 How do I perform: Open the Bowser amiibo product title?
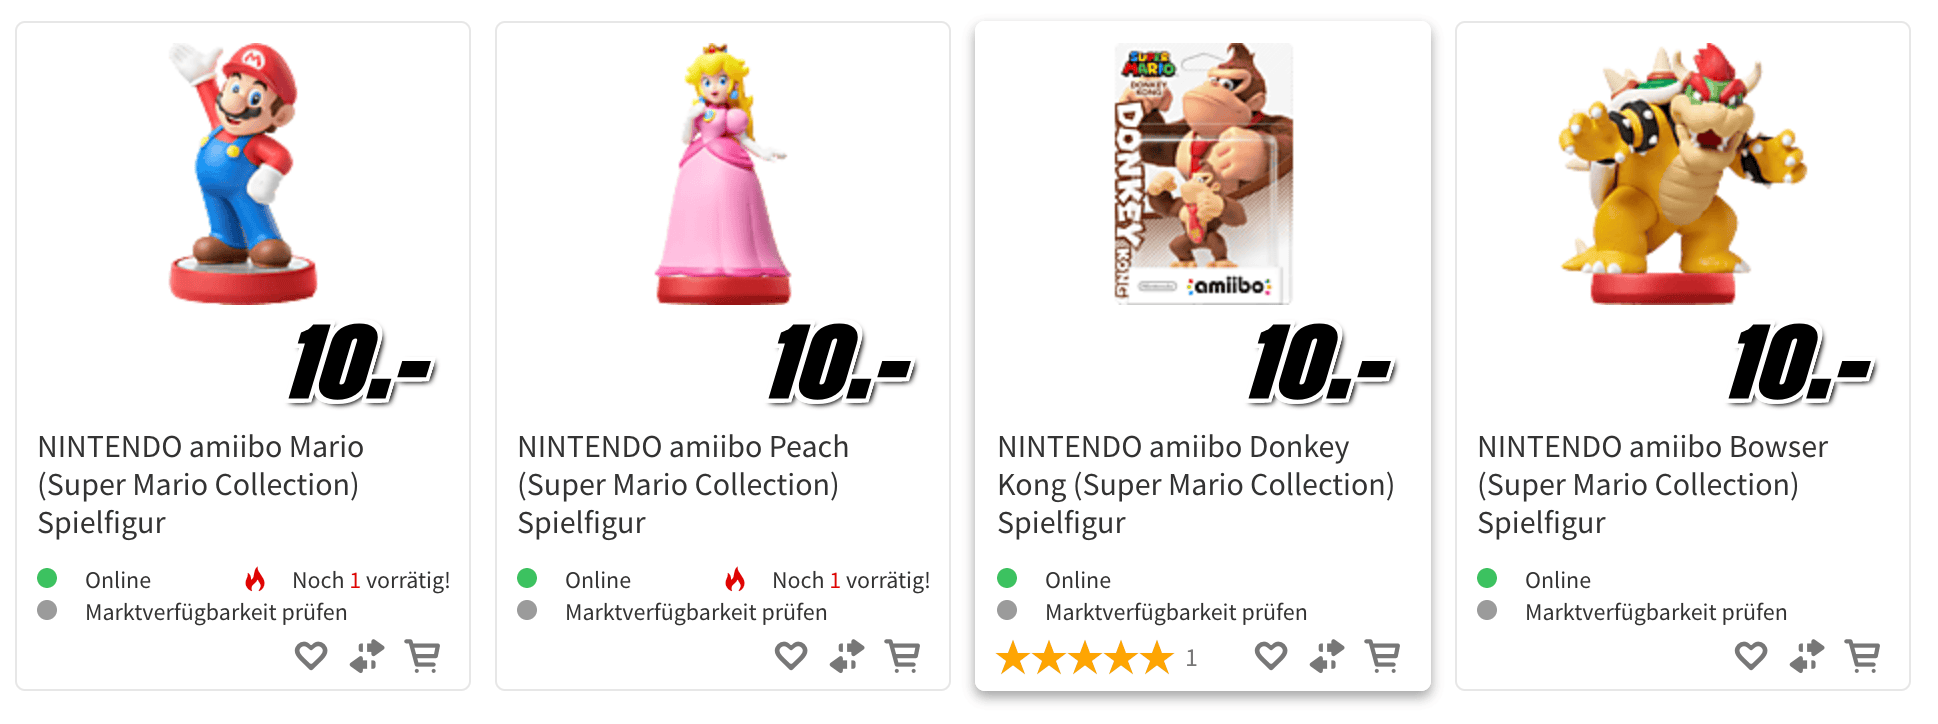pos(1652,484)
